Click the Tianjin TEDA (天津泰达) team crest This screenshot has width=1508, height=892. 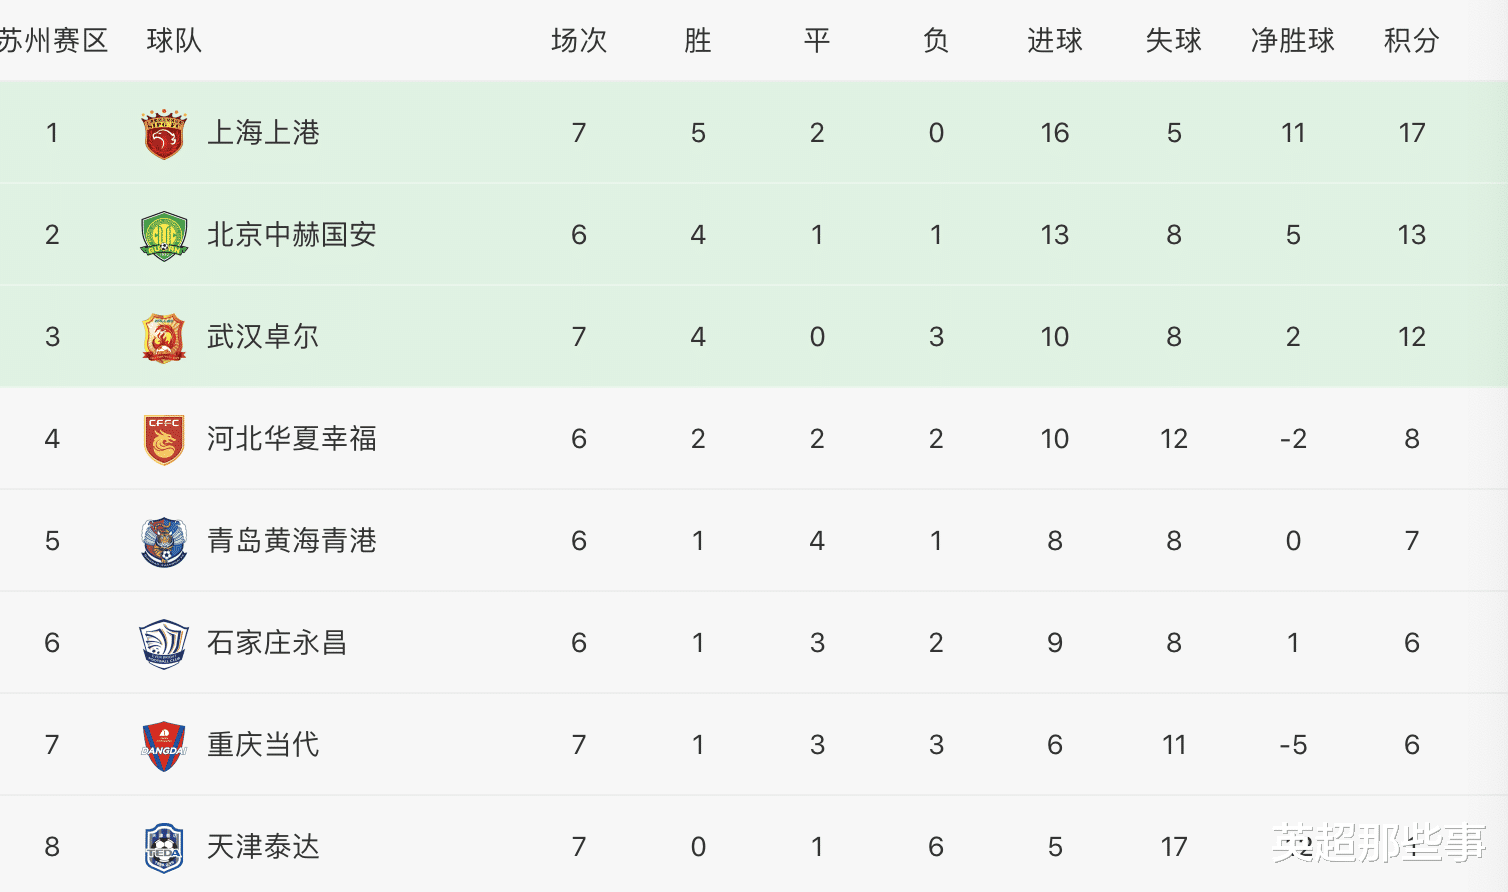pos(164,848)
